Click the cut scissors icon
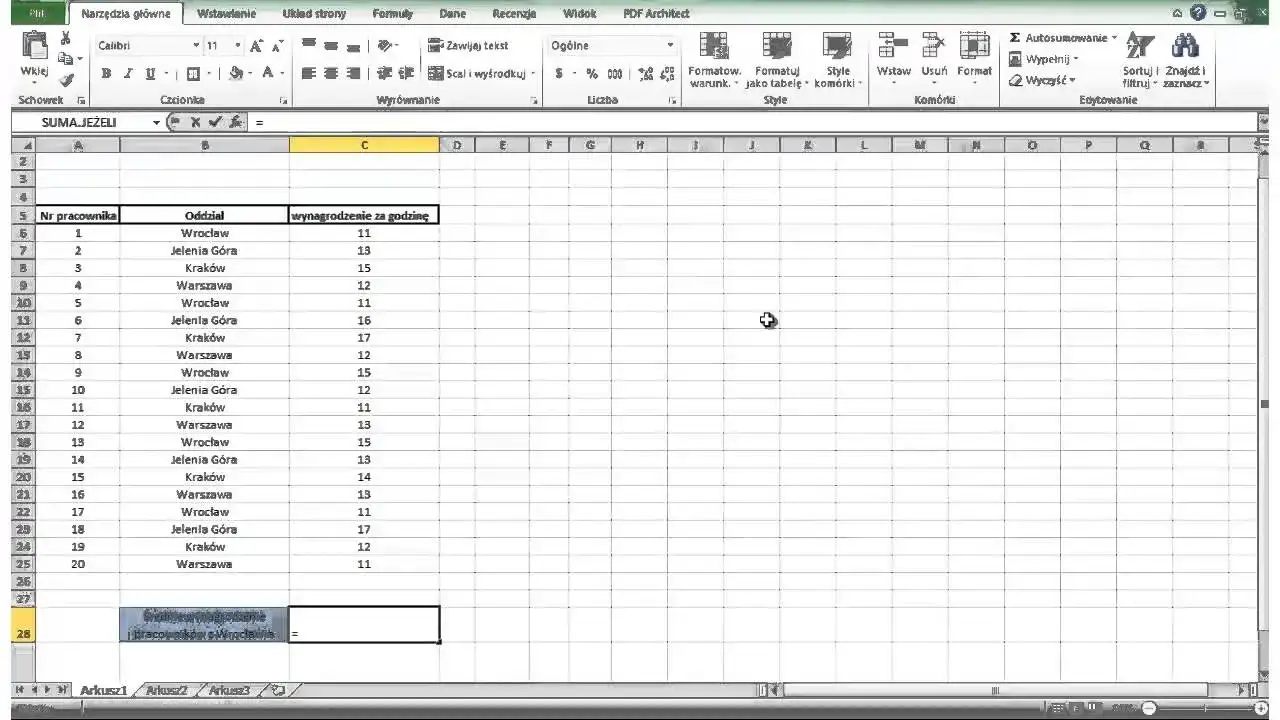Viewport: 1280px width, 720px height. pyautogui.click(x=66, y=38)
